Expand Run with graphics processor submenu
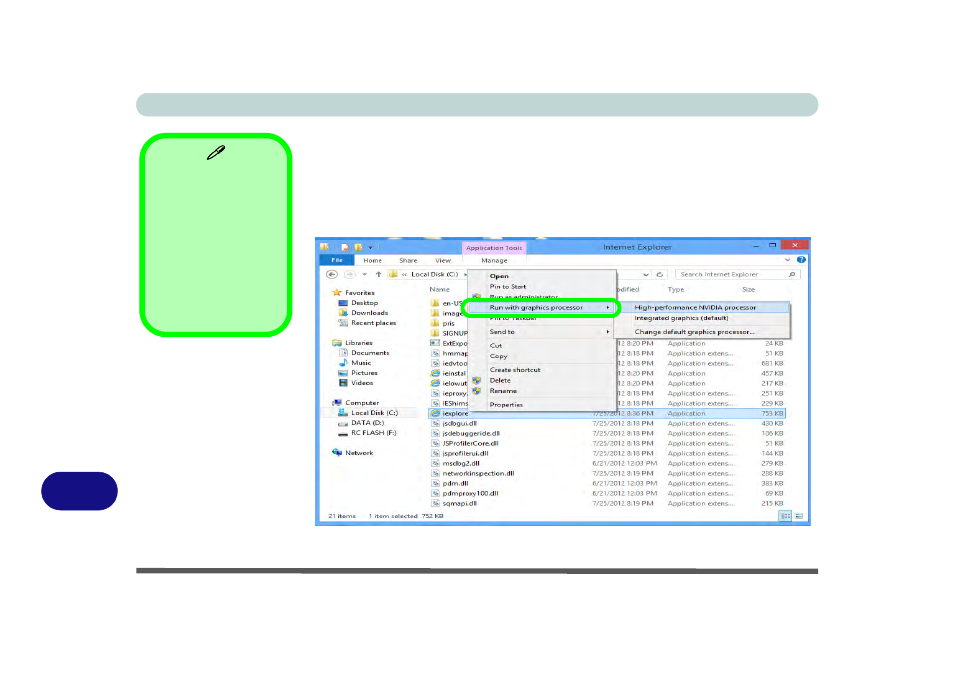The height and width of the screenshot is (673, 954). (x=540, y=308)
